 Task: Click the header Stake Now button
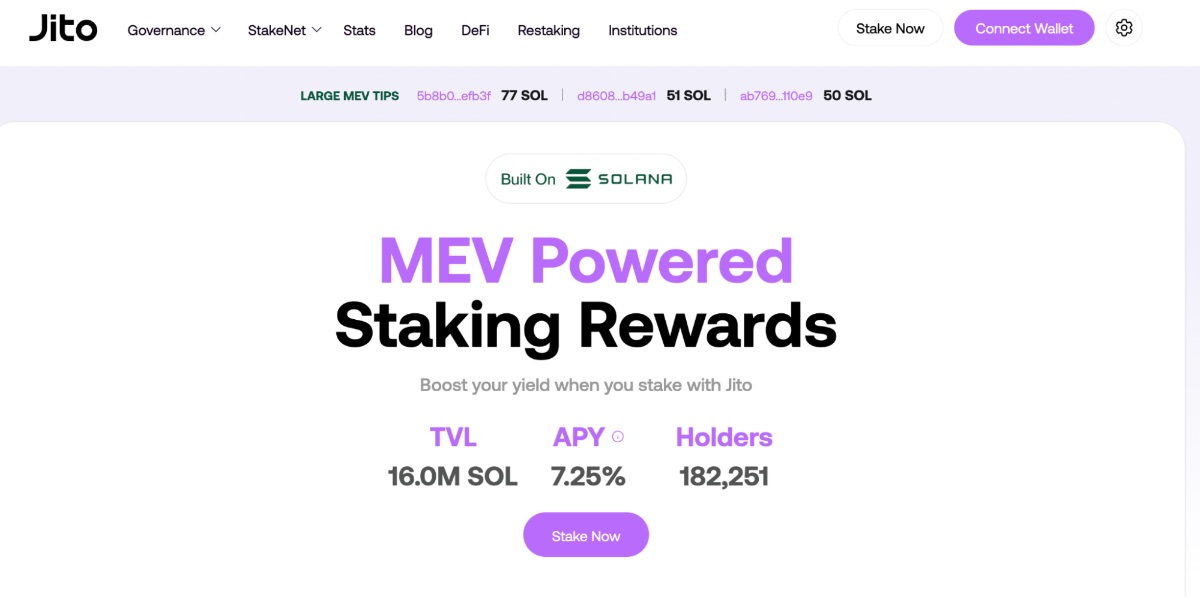click(x=890, y=28)
